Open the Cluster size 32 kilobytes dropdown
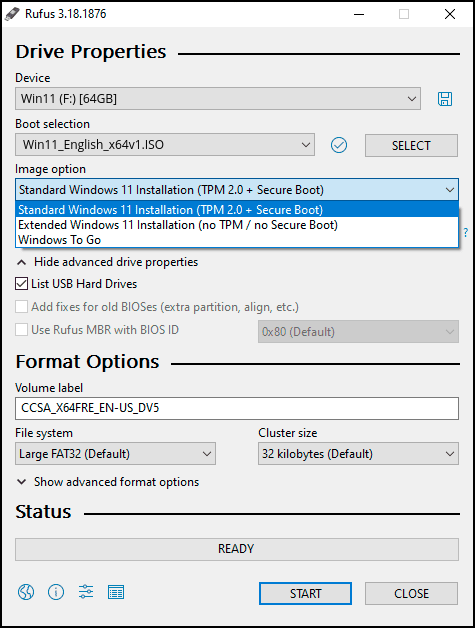 coord(358,454)
